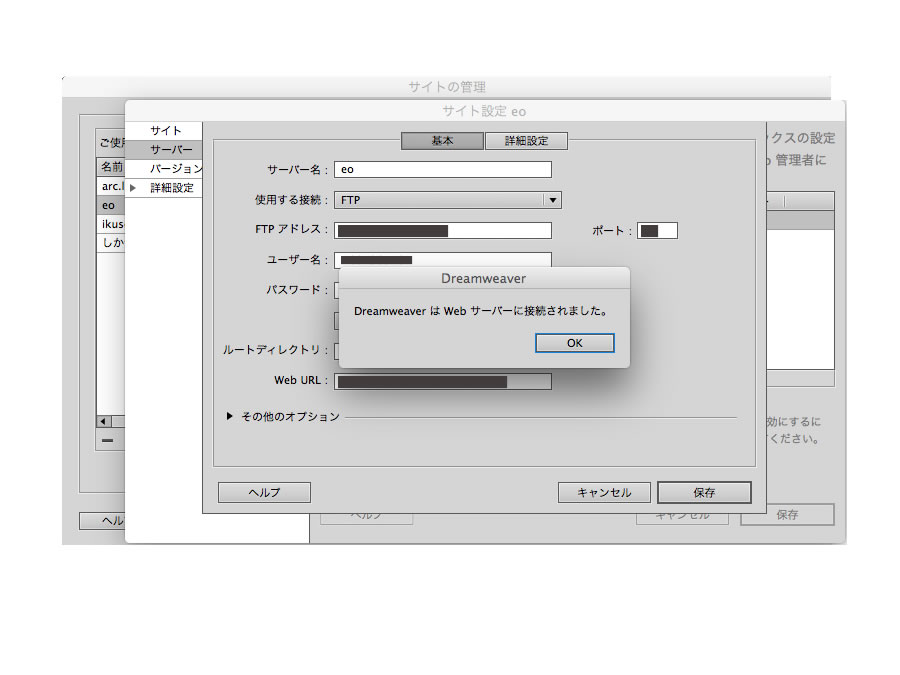Image resolution: width=900 pixels, height=675 pixels.
Task: Click the ユーザー名 field
Action: [443, 260]
